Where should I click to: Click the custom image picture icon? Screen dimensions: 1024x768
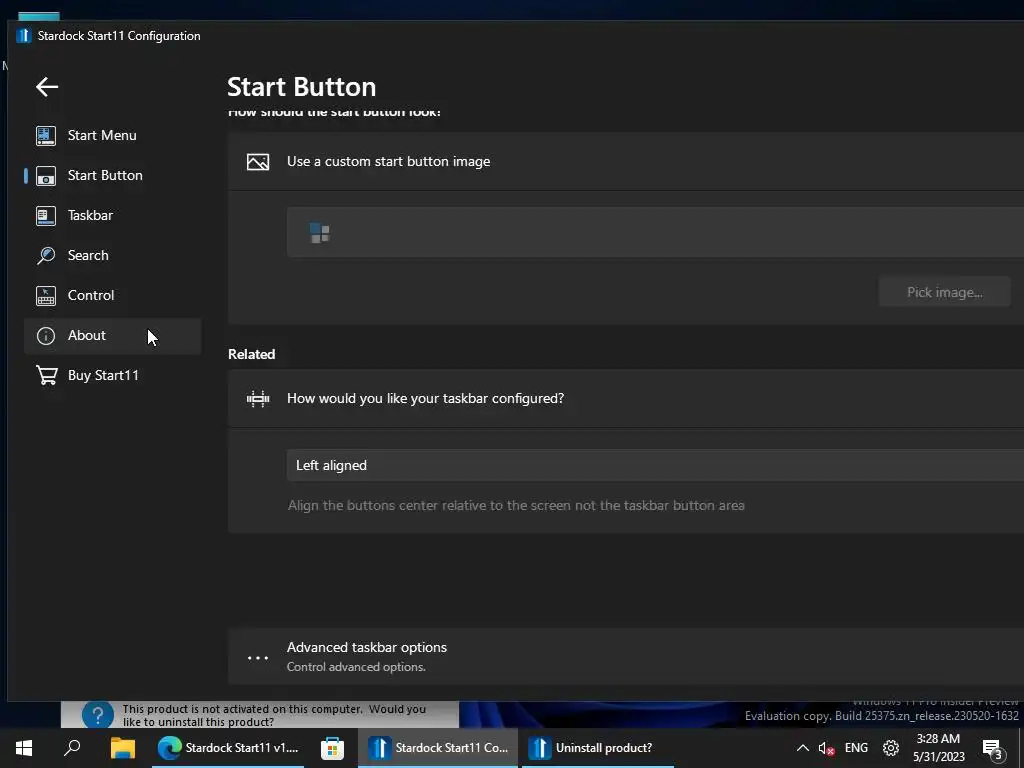point(258,162)
